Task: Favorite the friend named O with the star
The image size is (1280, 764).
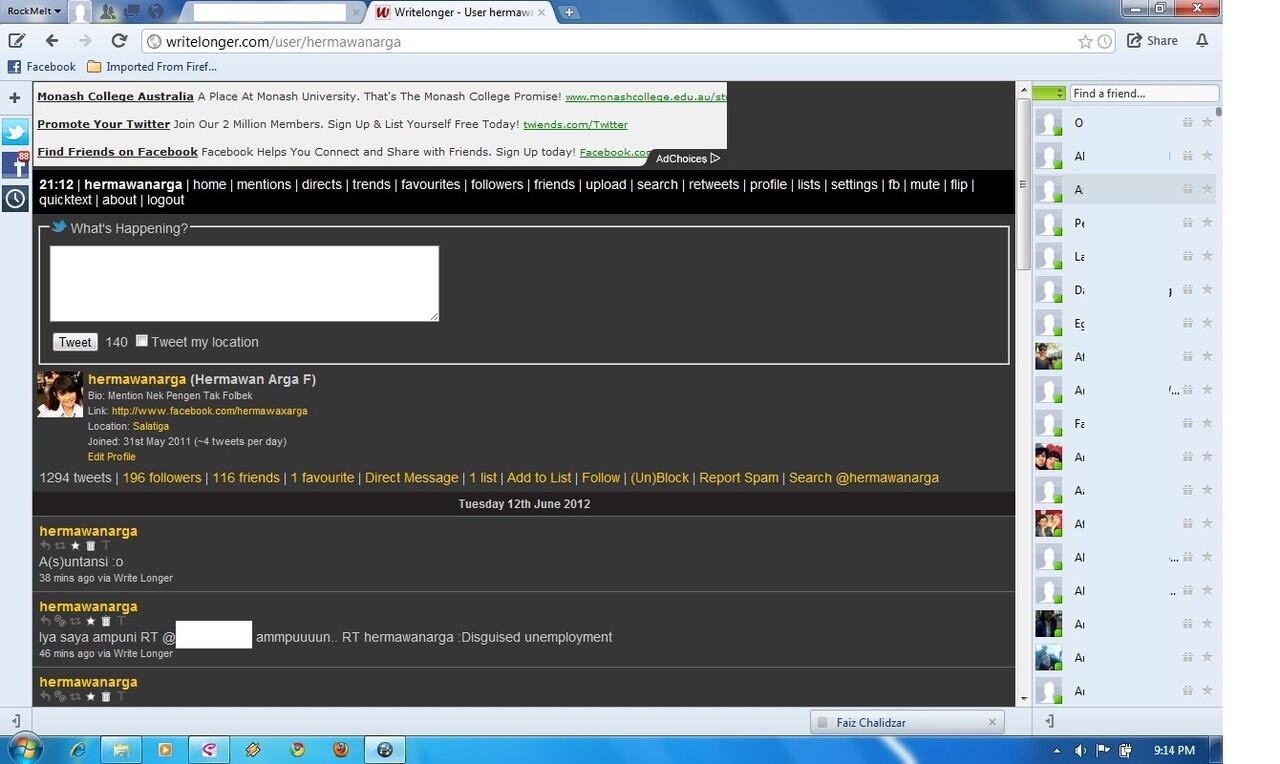Action: tap(1207, 123)
